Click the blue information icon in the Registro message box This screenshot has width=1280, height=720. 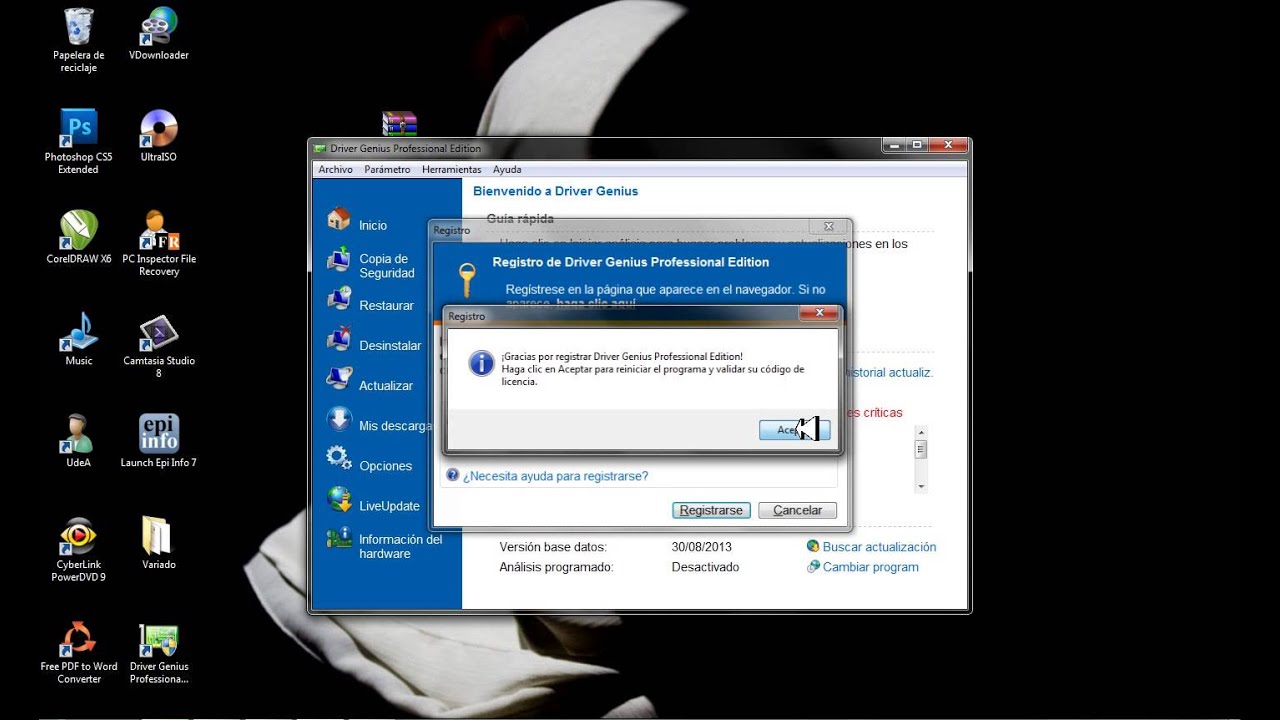coord(481,363)
